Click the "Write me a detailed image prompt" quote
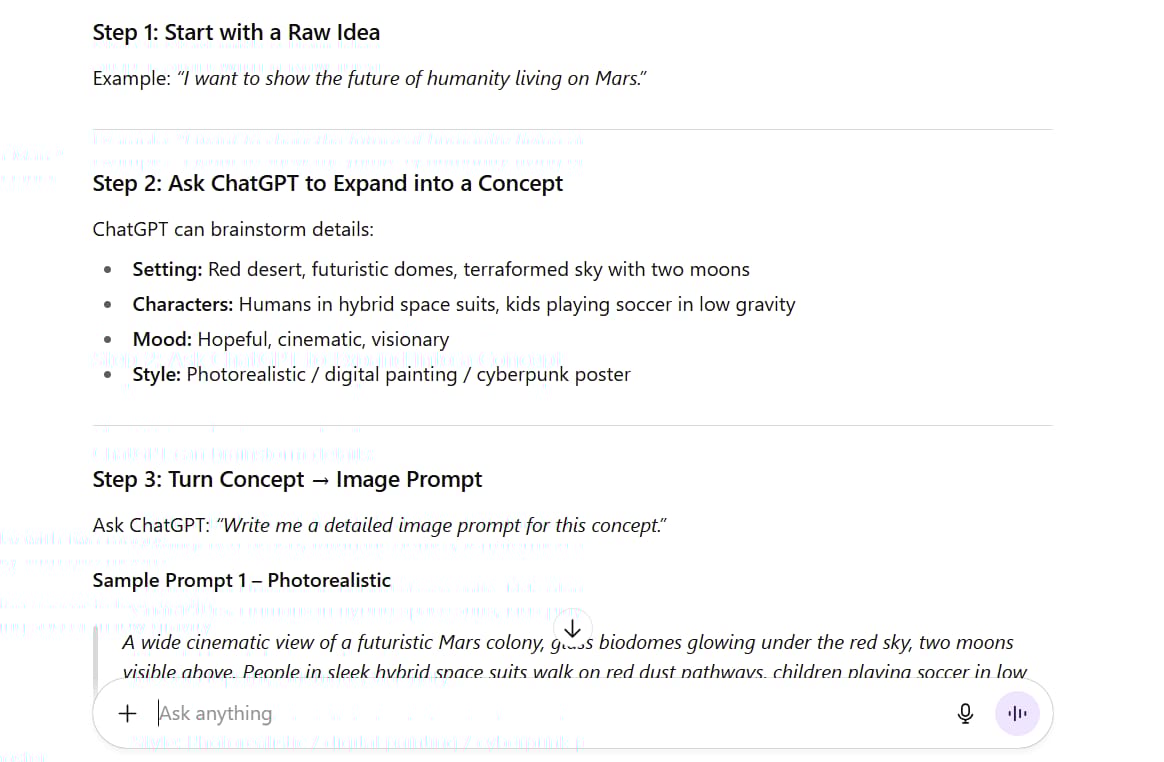The width and height of the screenshot is (1164, 762). coord(441,525)
